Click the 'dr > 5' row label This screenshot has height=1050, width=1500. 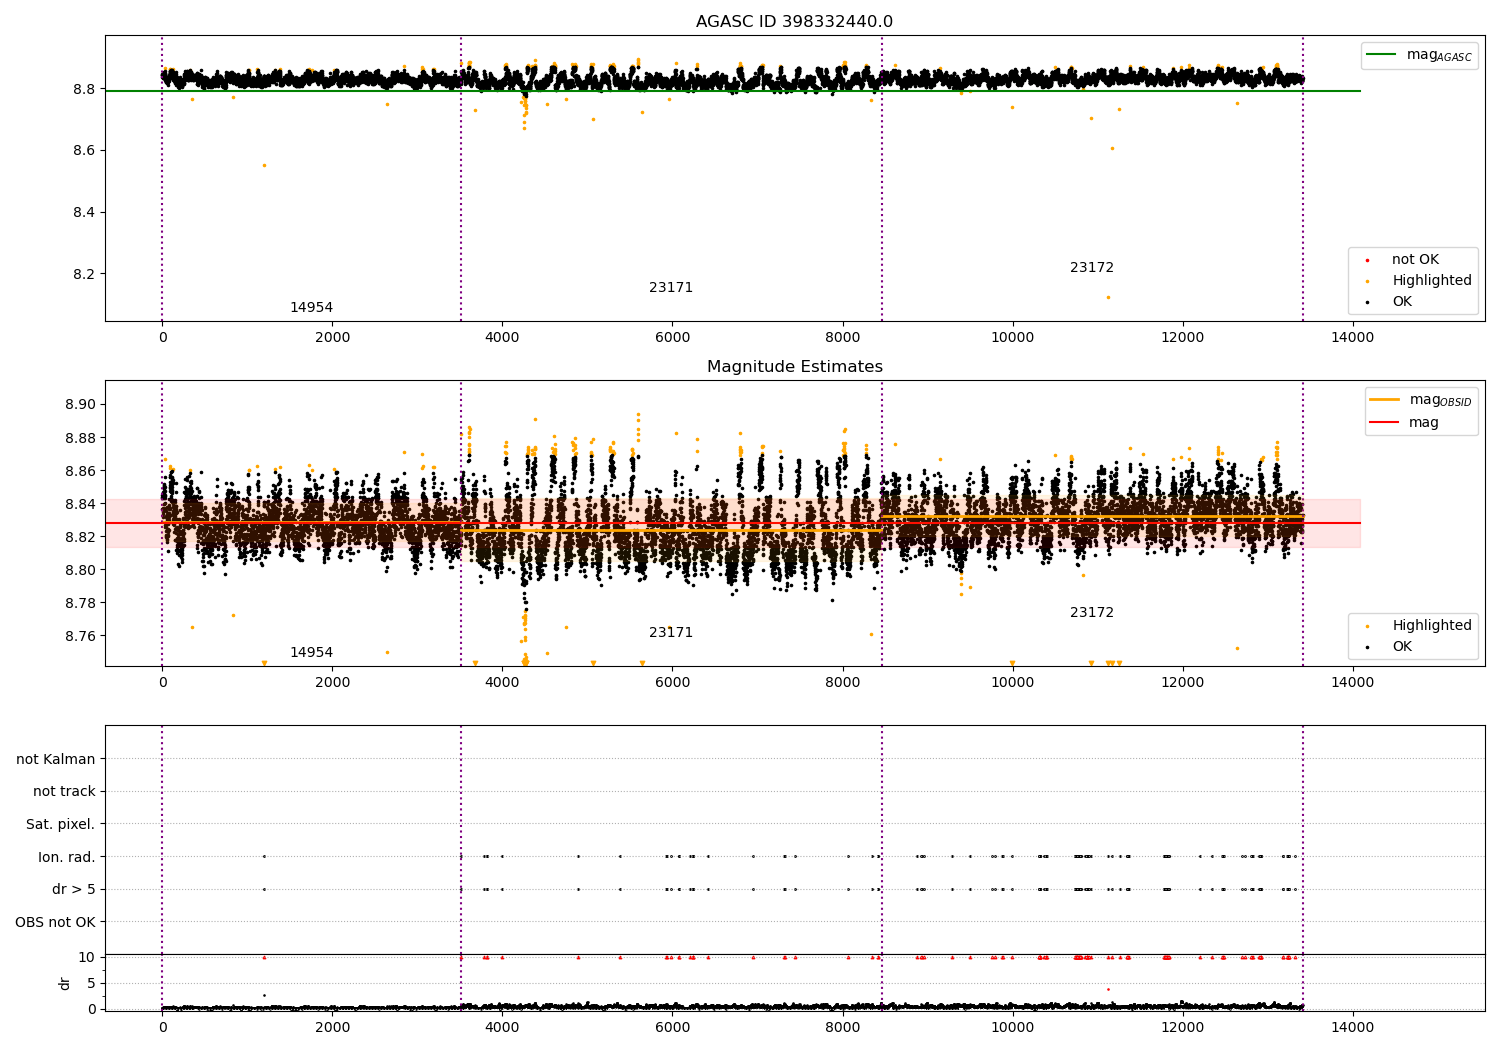pyautogui.click(x=73, y=889)
